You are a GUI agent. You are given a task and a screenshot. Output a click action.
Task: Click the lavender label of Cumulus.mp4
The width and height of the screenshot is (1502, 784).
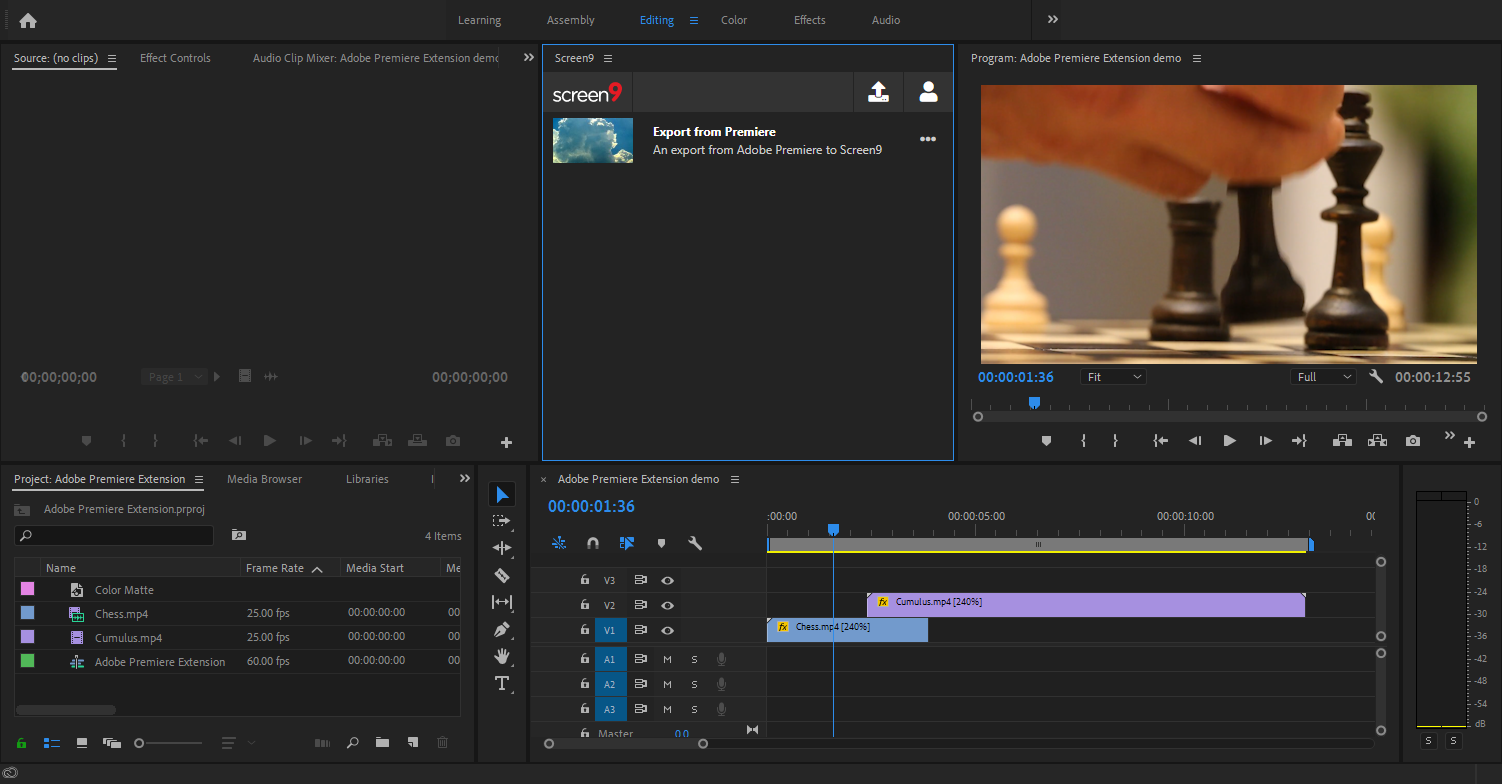pyautogui.click(x=27, y=637)
